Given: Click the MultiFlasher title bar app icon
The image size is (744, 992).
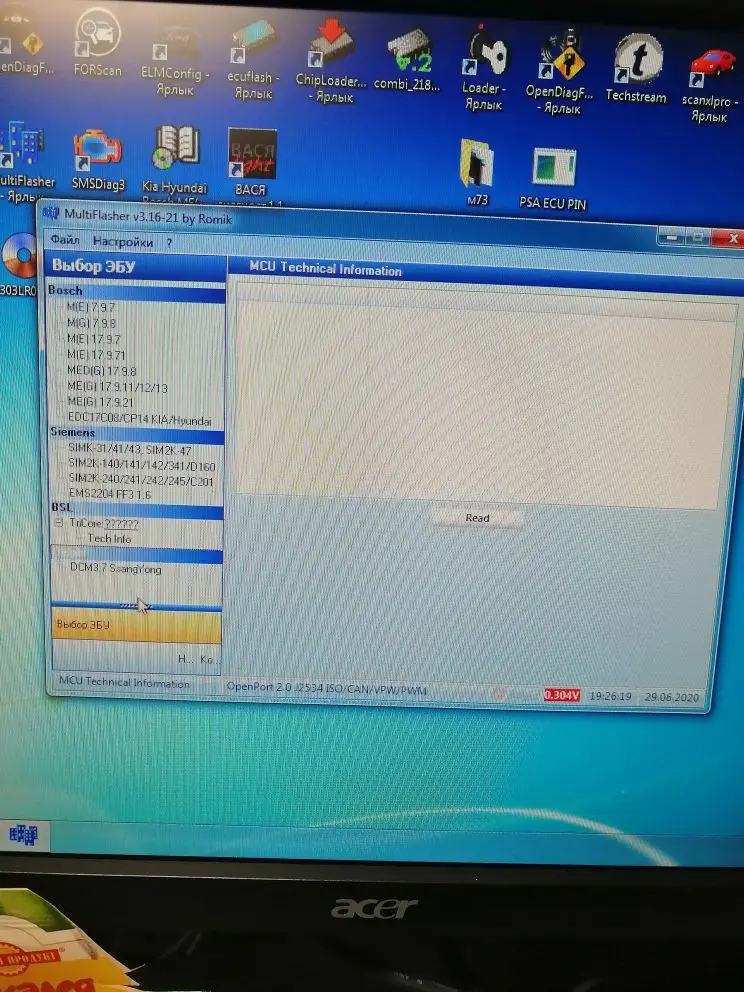Looking at the screenshot, I should click(51, 213).
